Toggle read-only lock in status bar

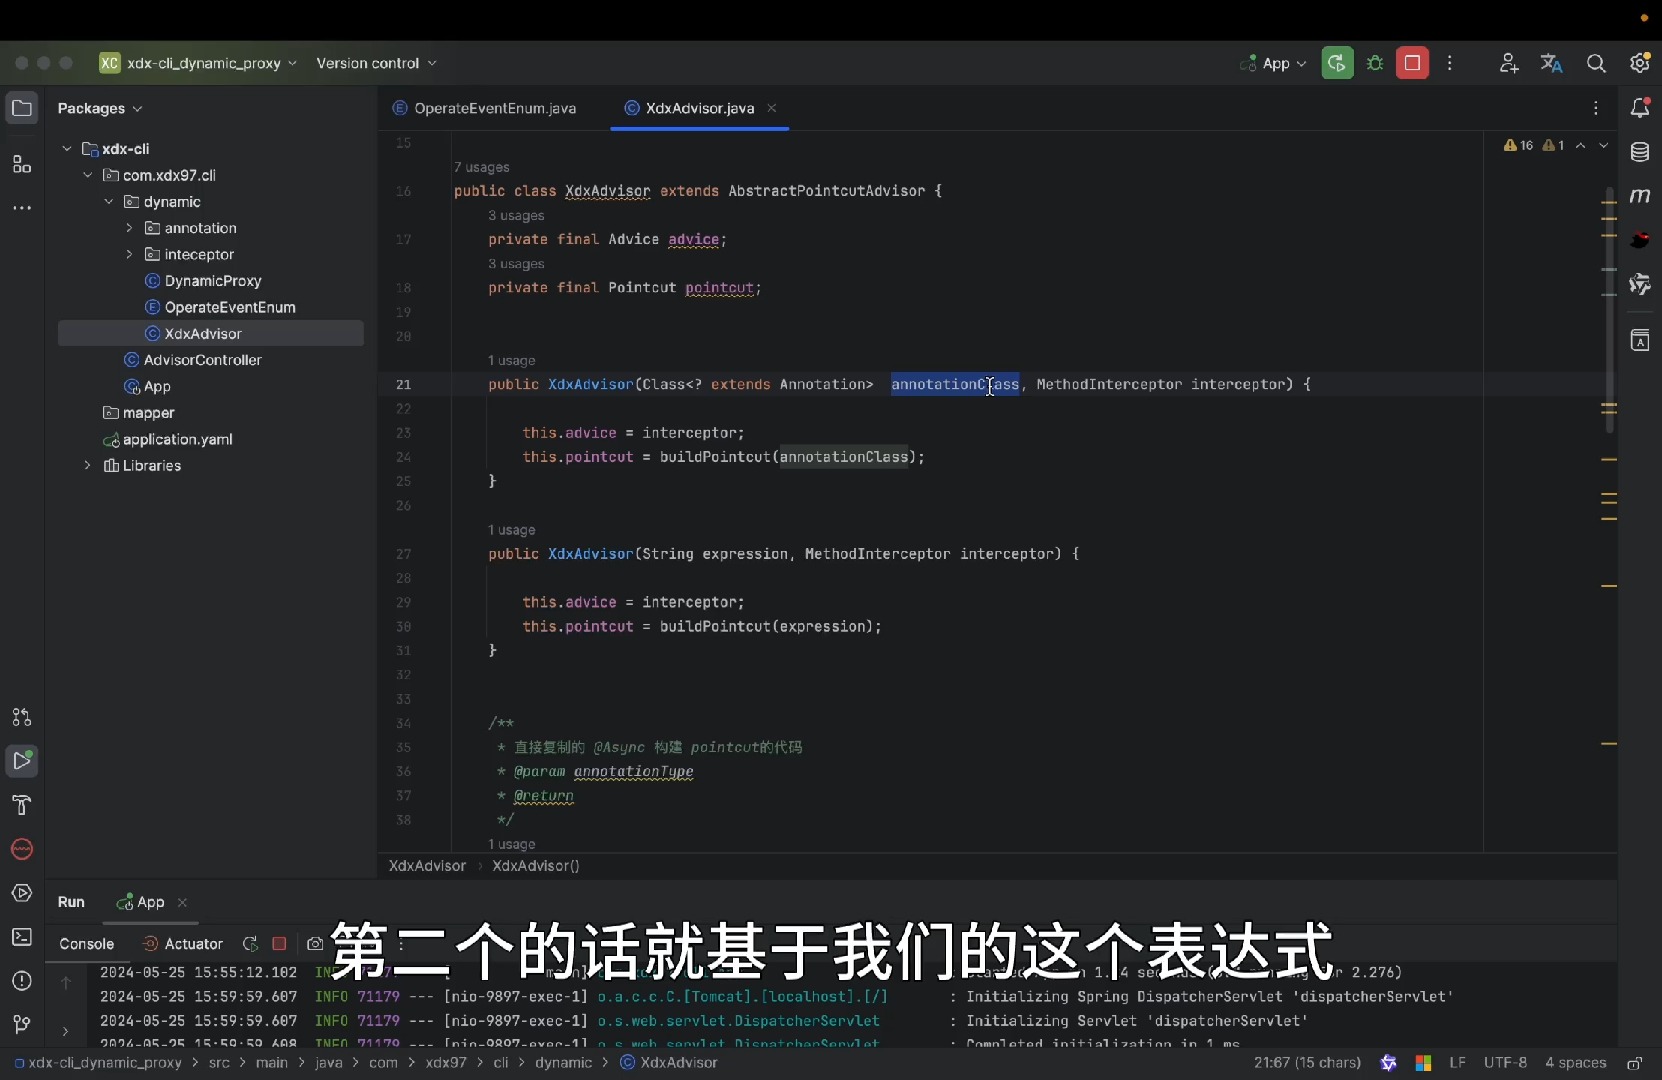[x=1635, y=1063]
